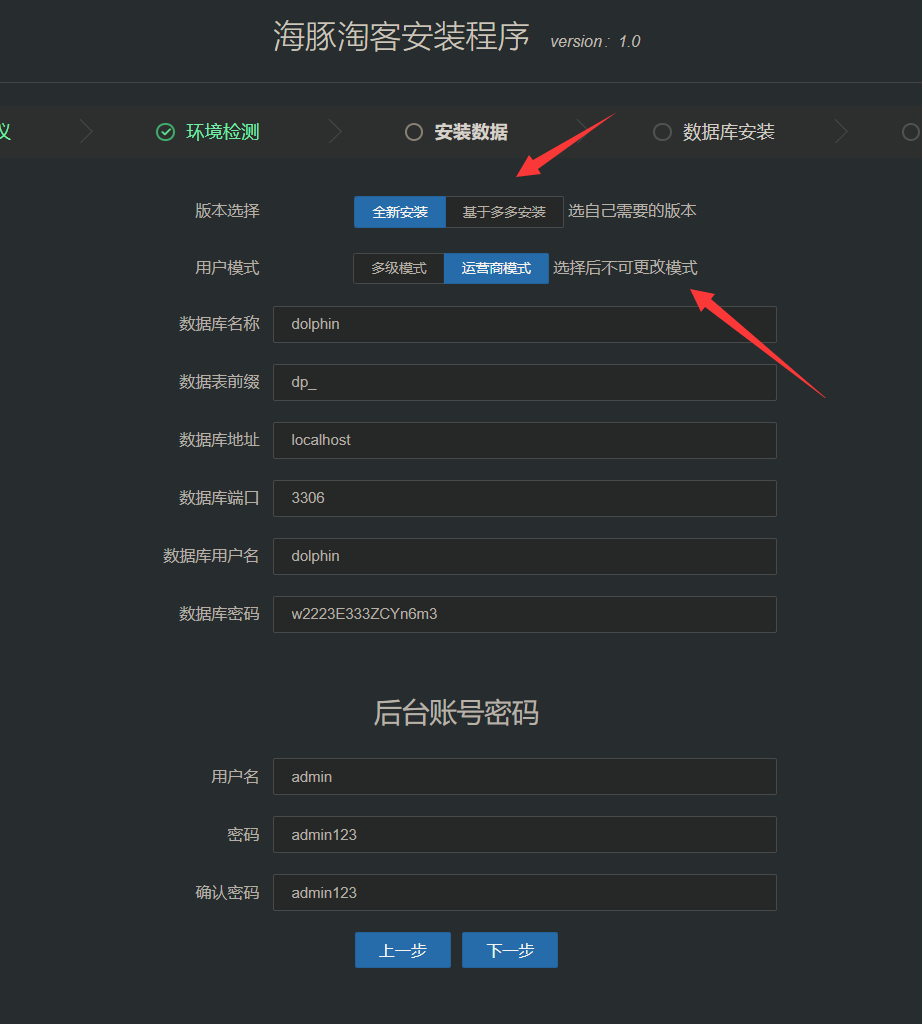The height and width of the screenshot is (1024, 922).
Task: Click the 数据库名称 label
Action: [219, 324]
